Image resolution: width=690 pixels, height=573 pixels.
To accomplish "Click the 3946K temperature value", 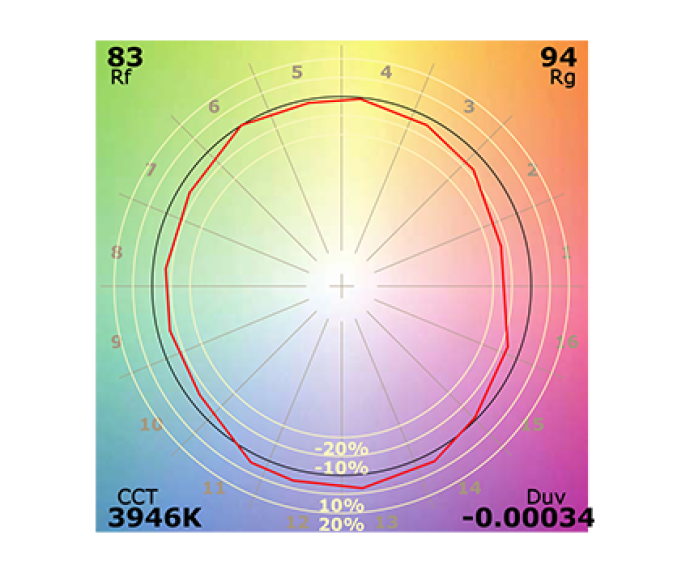I will click(x=154, y=518).
